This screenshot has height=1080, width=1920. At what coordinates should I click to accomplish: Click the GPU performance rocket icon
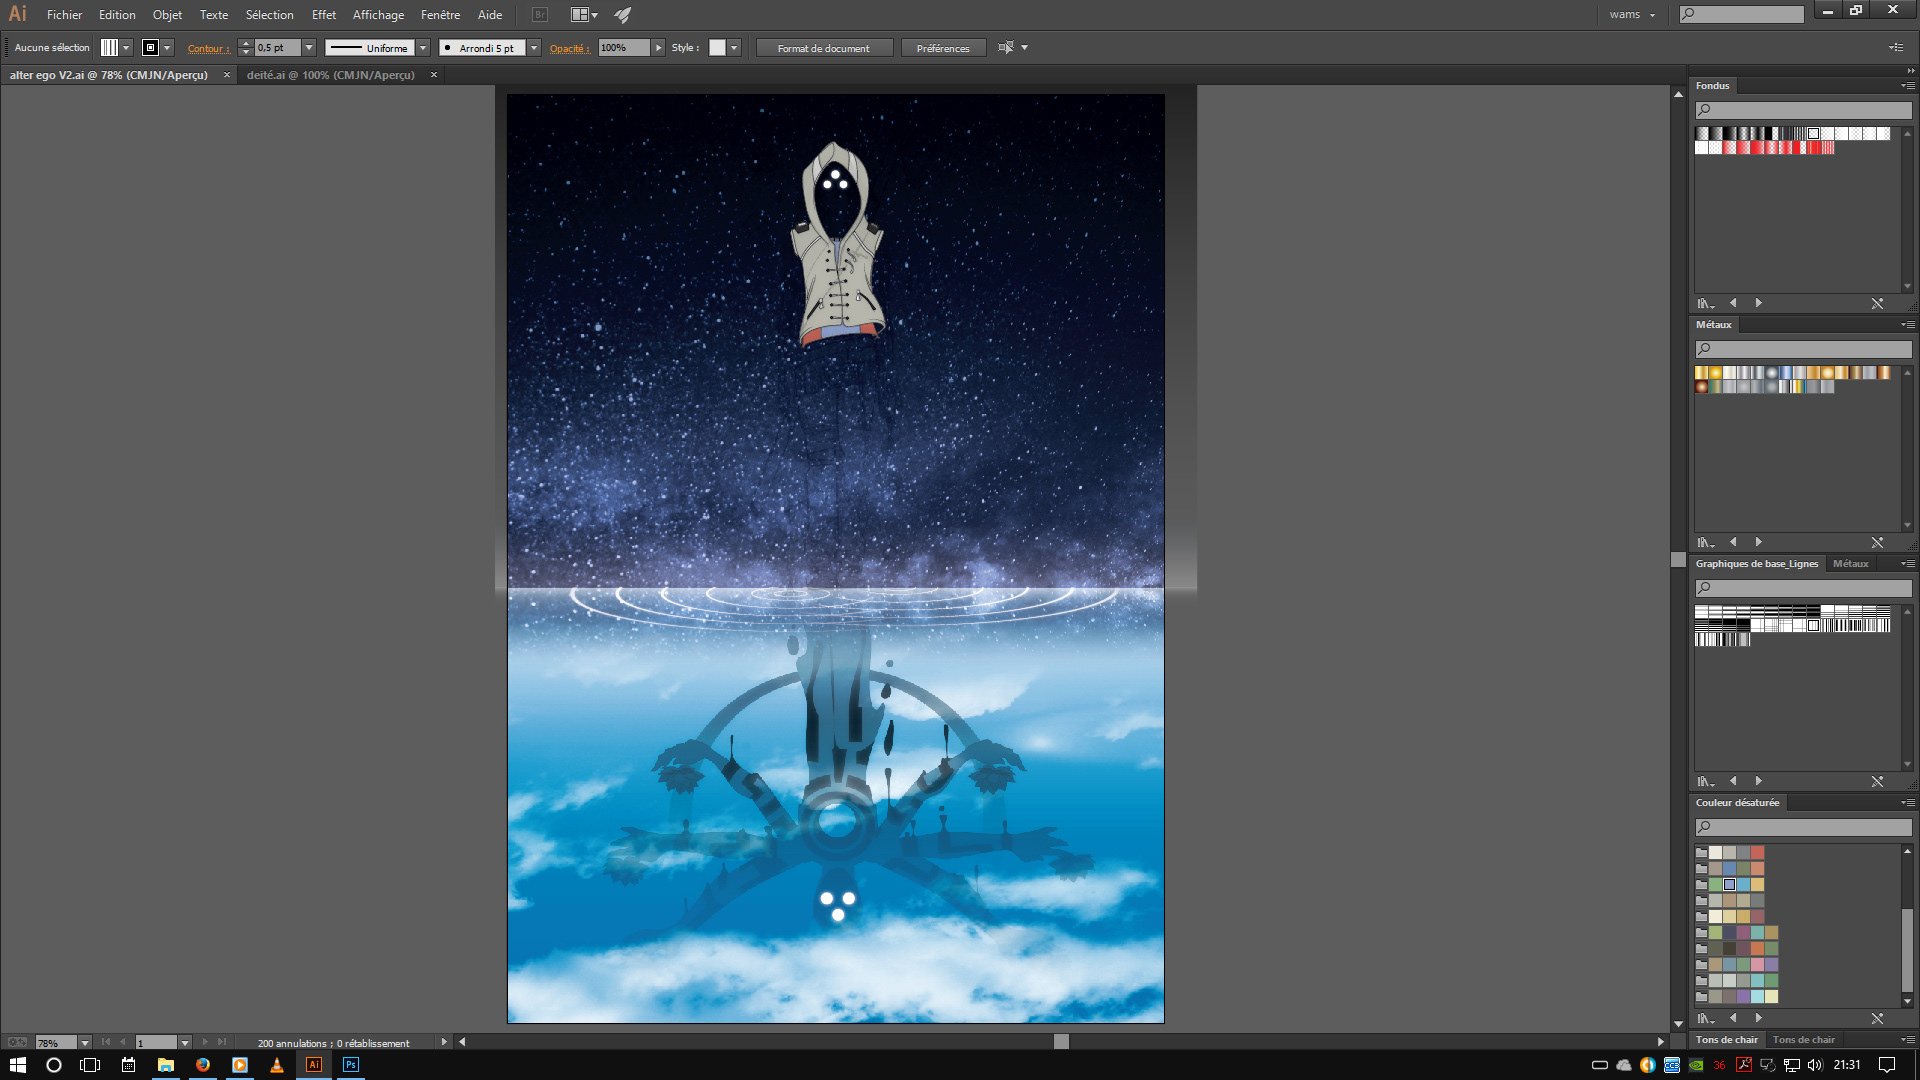[622, 15]
